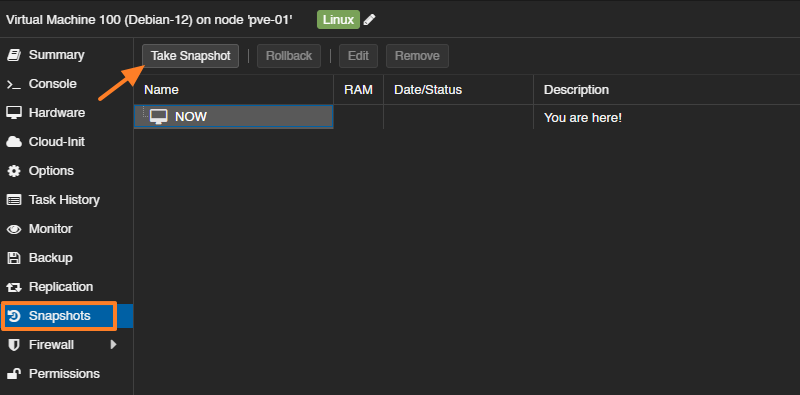This screenshot has width=800, height=395.
Task: Select the Snapshots section
Action: pos(66,316)
